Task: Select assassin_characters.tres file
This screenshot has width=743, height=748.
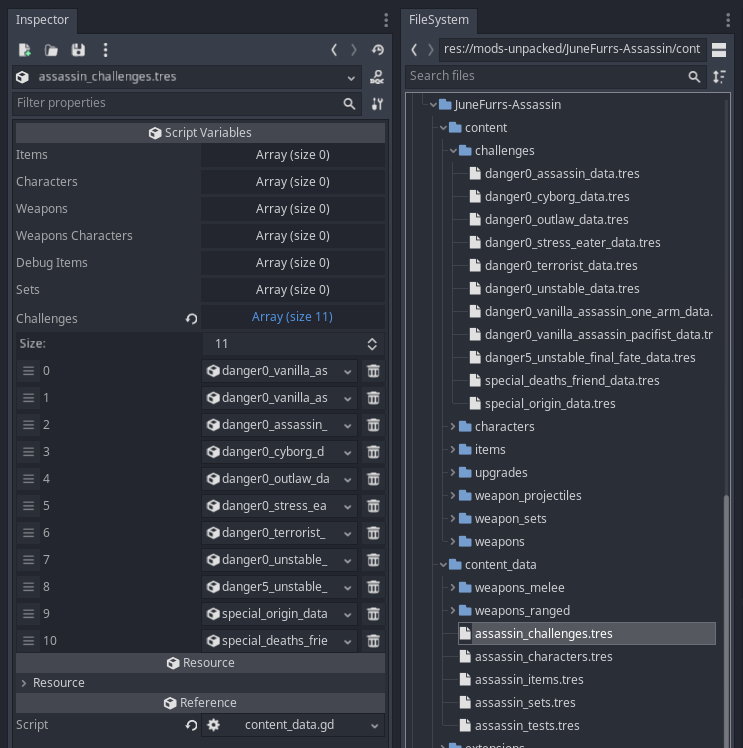Action: [543, 657]
